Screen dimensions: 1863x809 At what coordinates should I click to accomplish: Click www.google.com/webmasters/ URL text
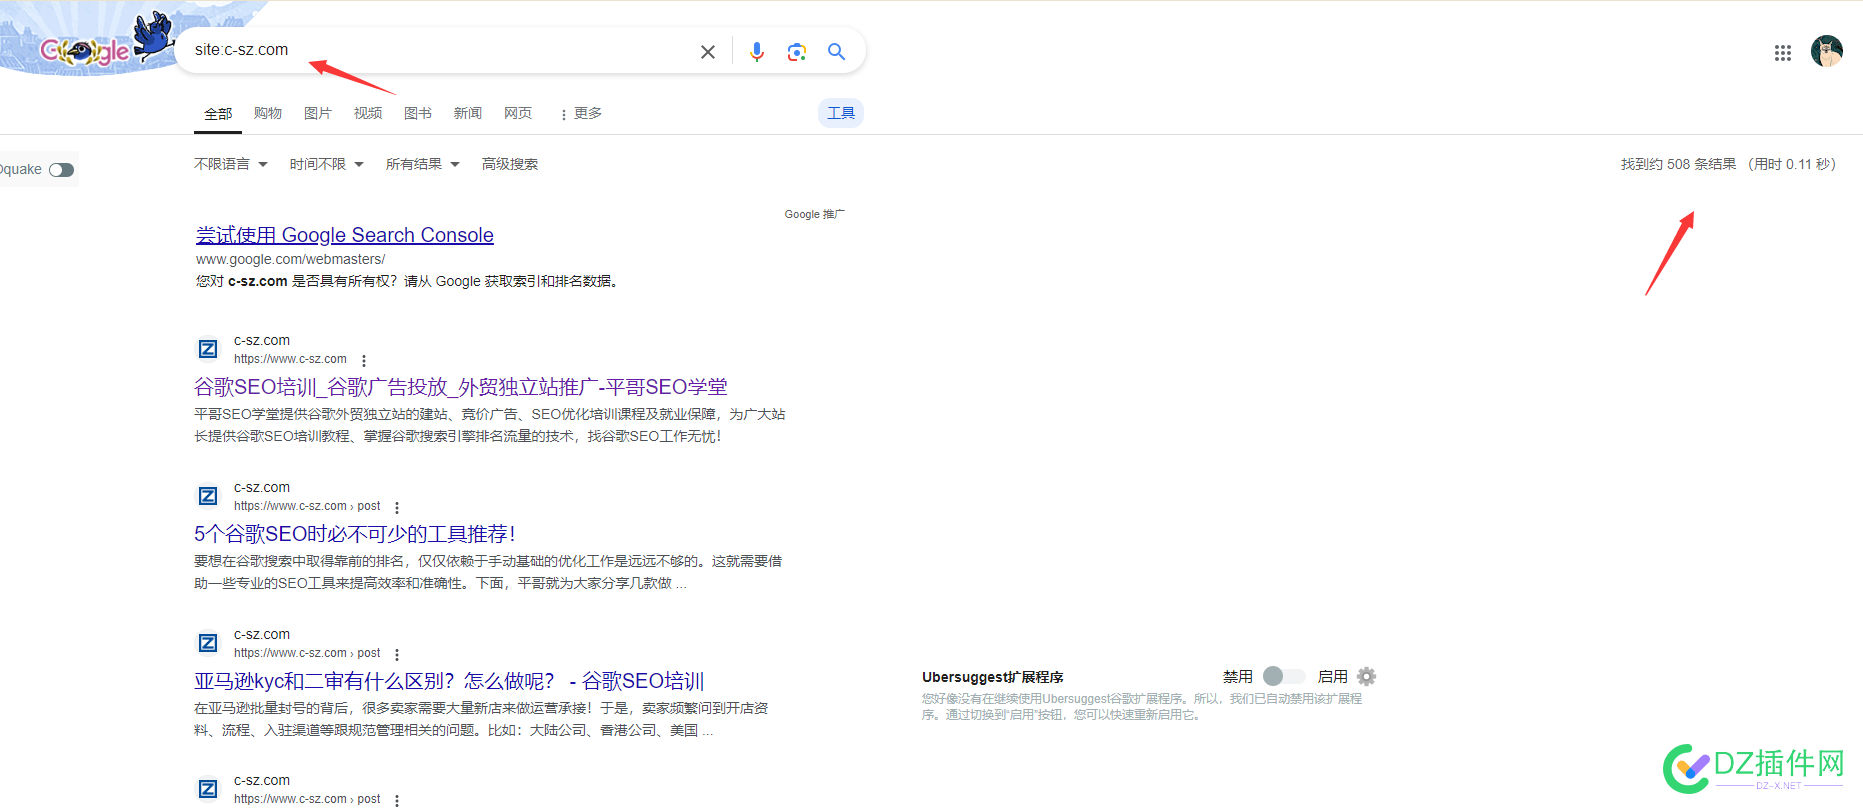(x=291, y=259)
